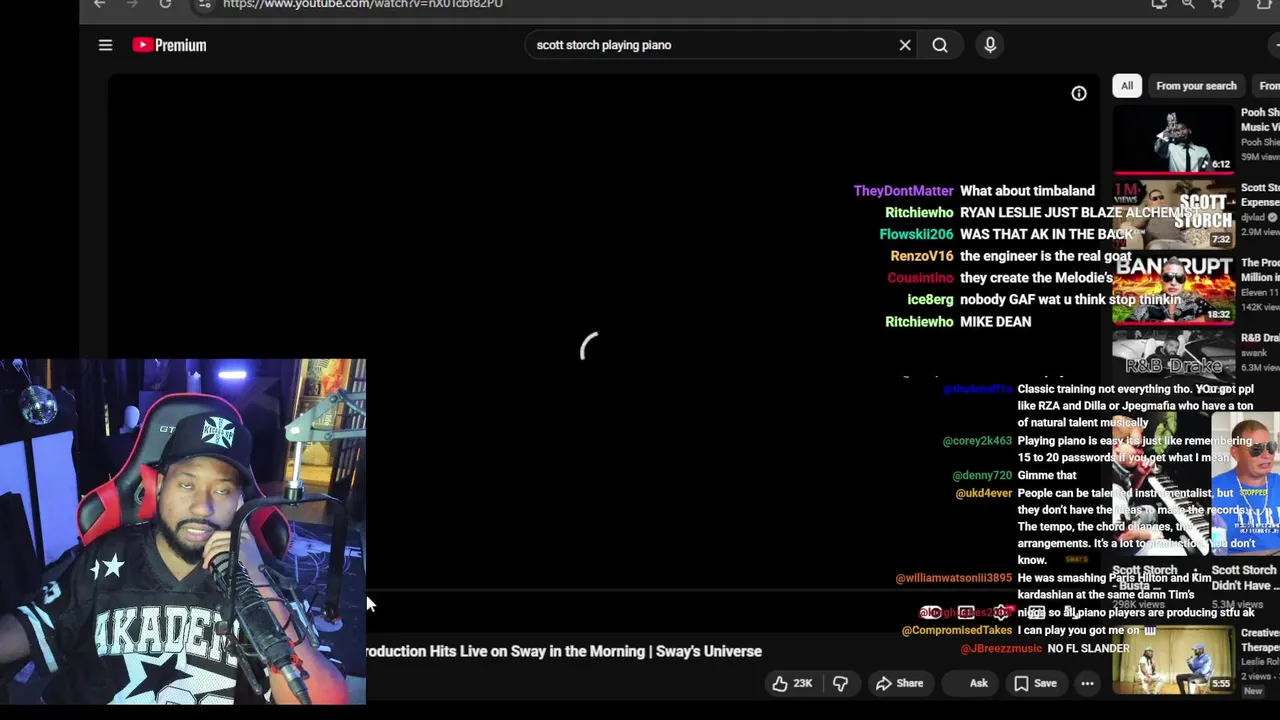This screenshot has width=1280, height=720.
Task: Bookmark this page with the star icon
Action: click(x=1218, y=5)
